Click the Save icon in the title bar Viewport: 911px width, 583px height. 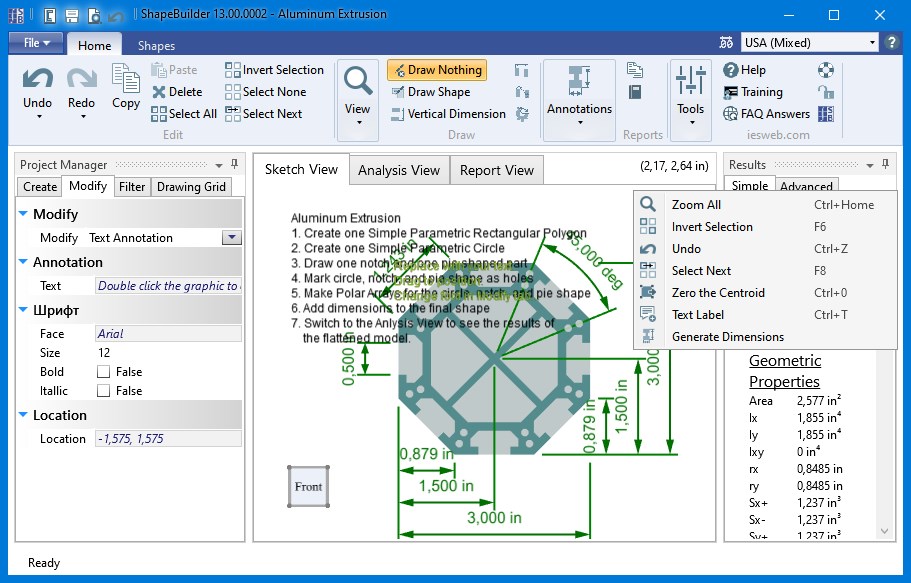(x=70, y=14)
